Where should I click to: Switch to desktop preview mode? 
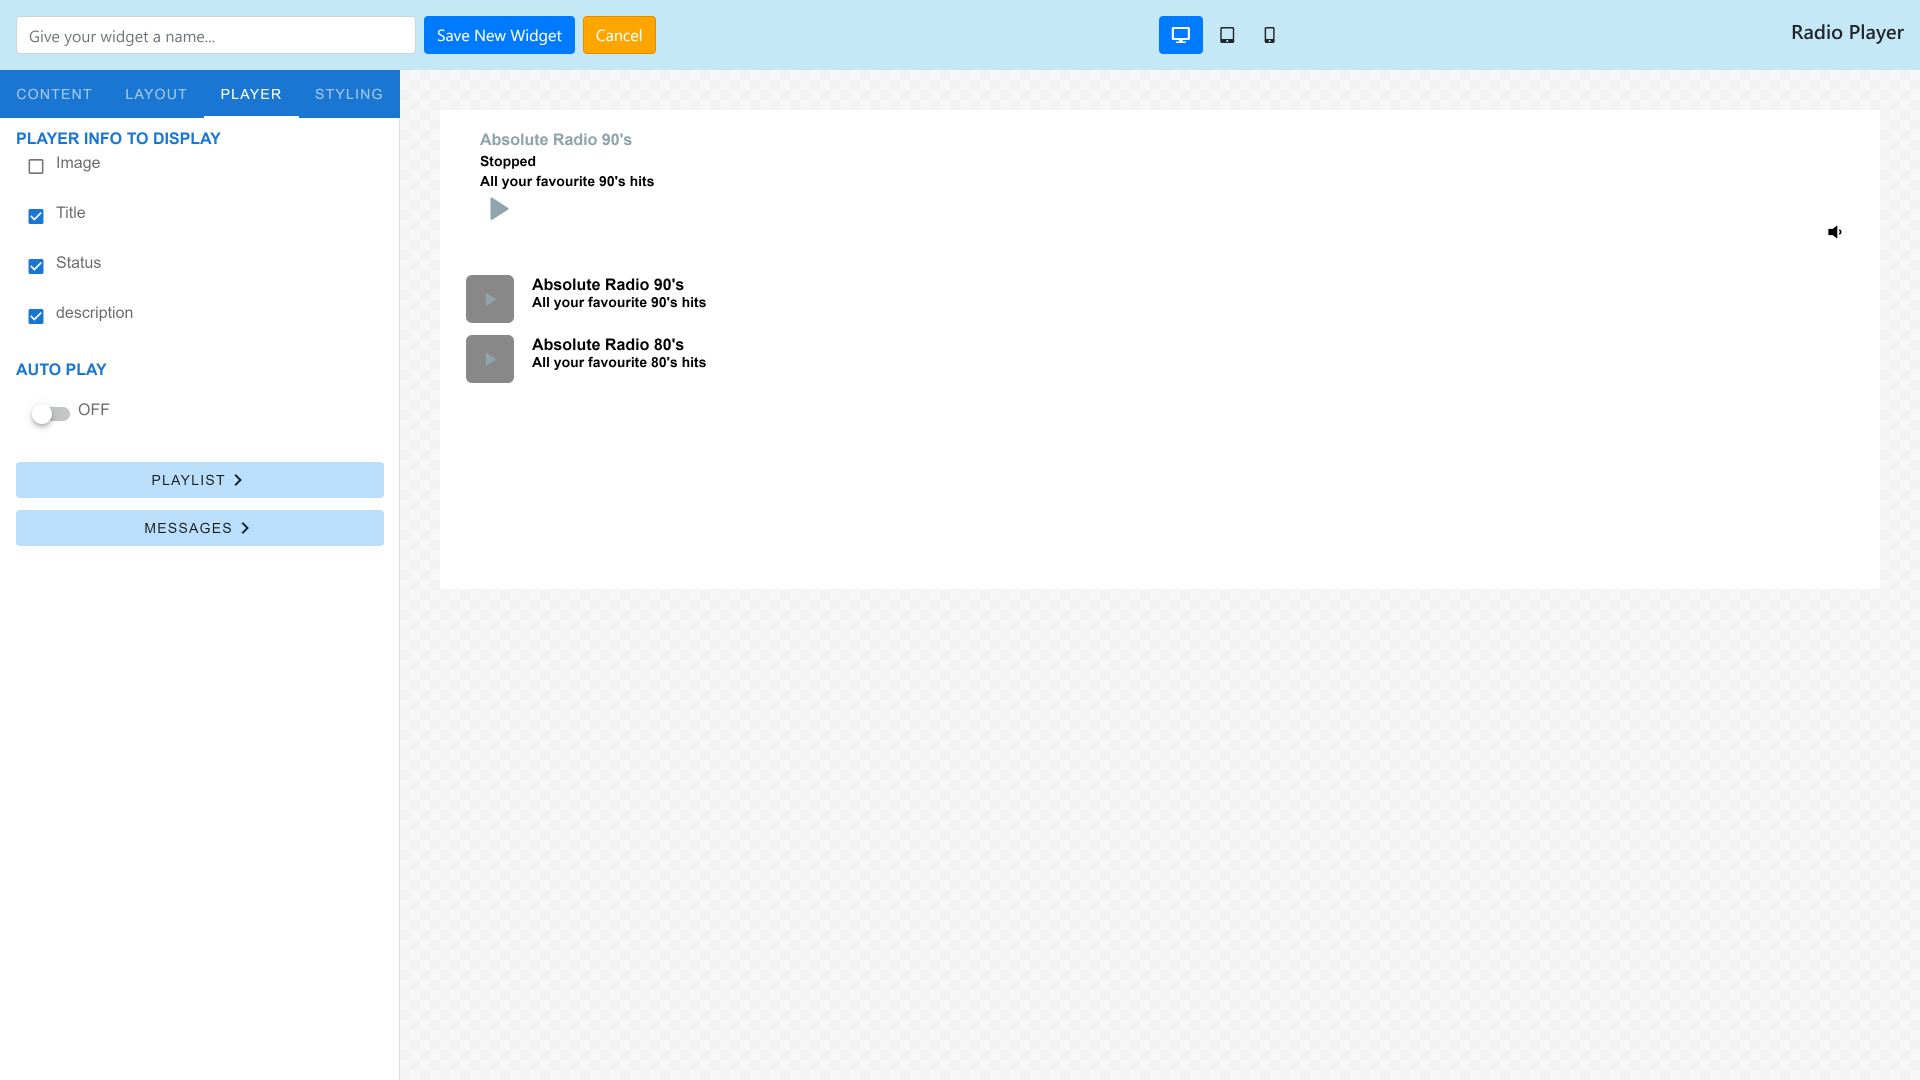coord(1180,35)
